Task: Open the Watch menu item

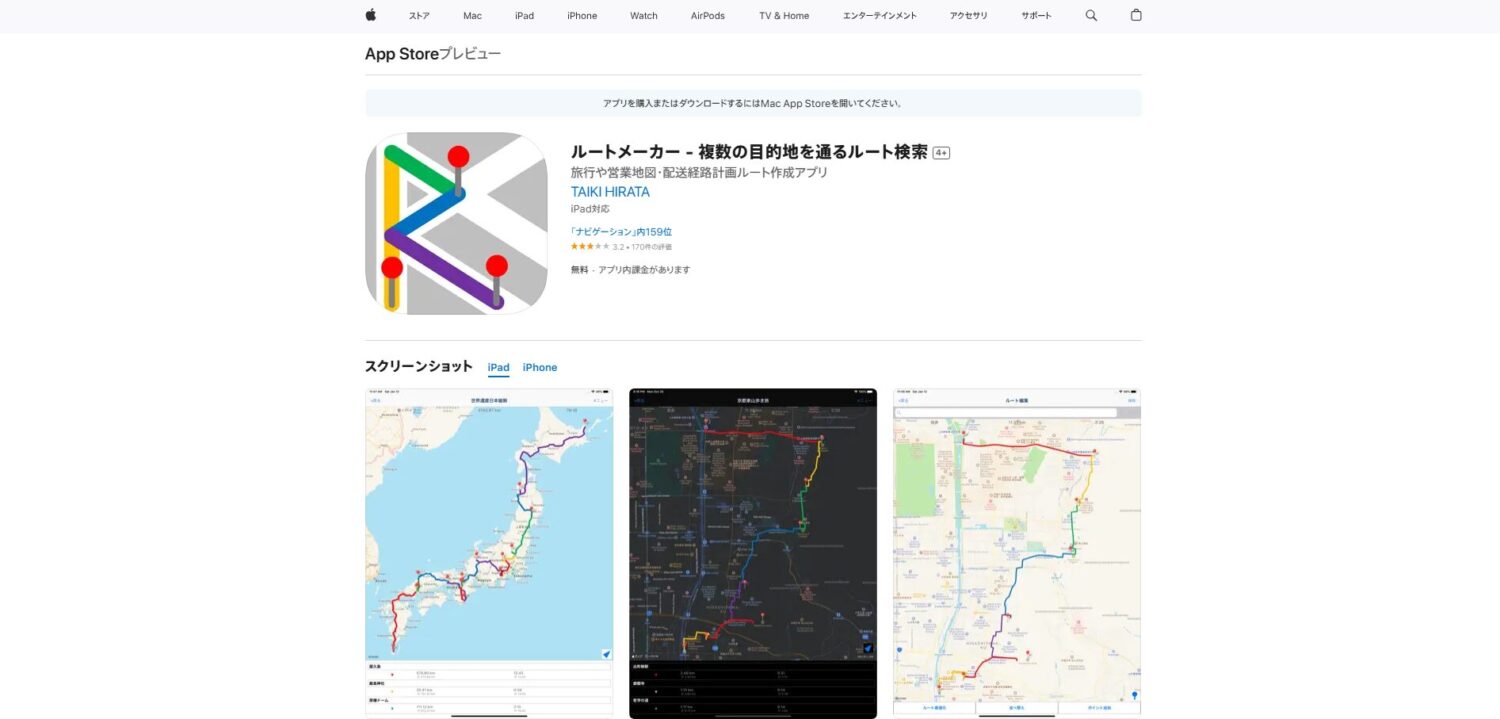Action: 644,16
